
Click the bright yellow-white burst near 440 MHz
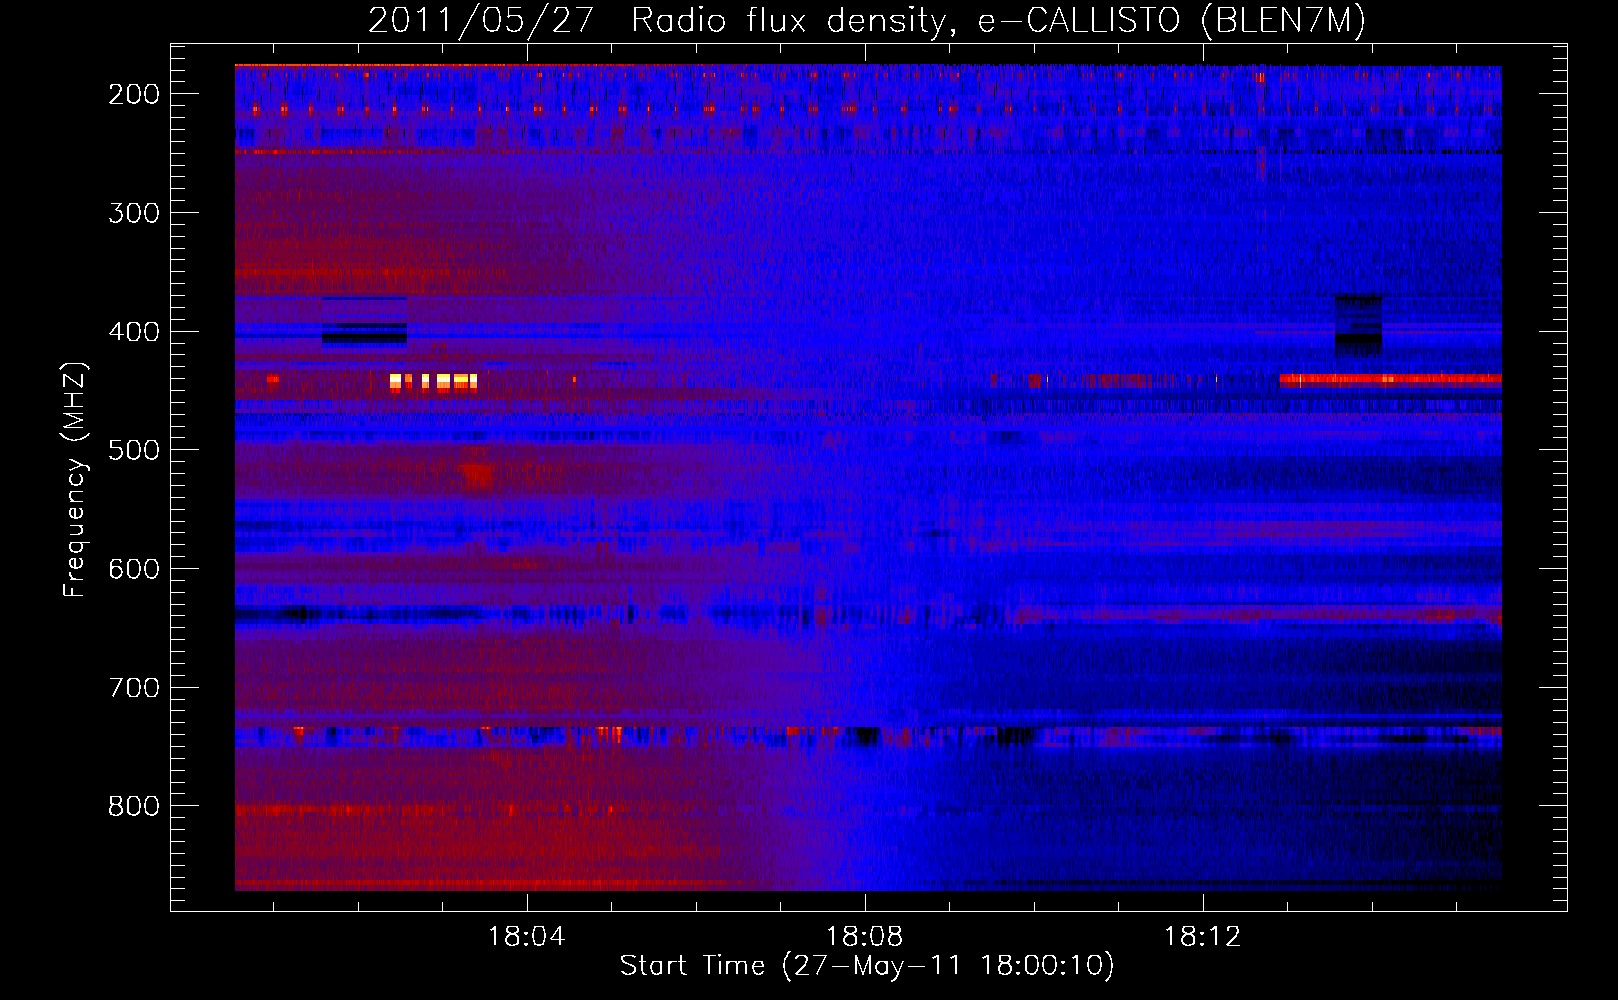click(x=433, y=382)
